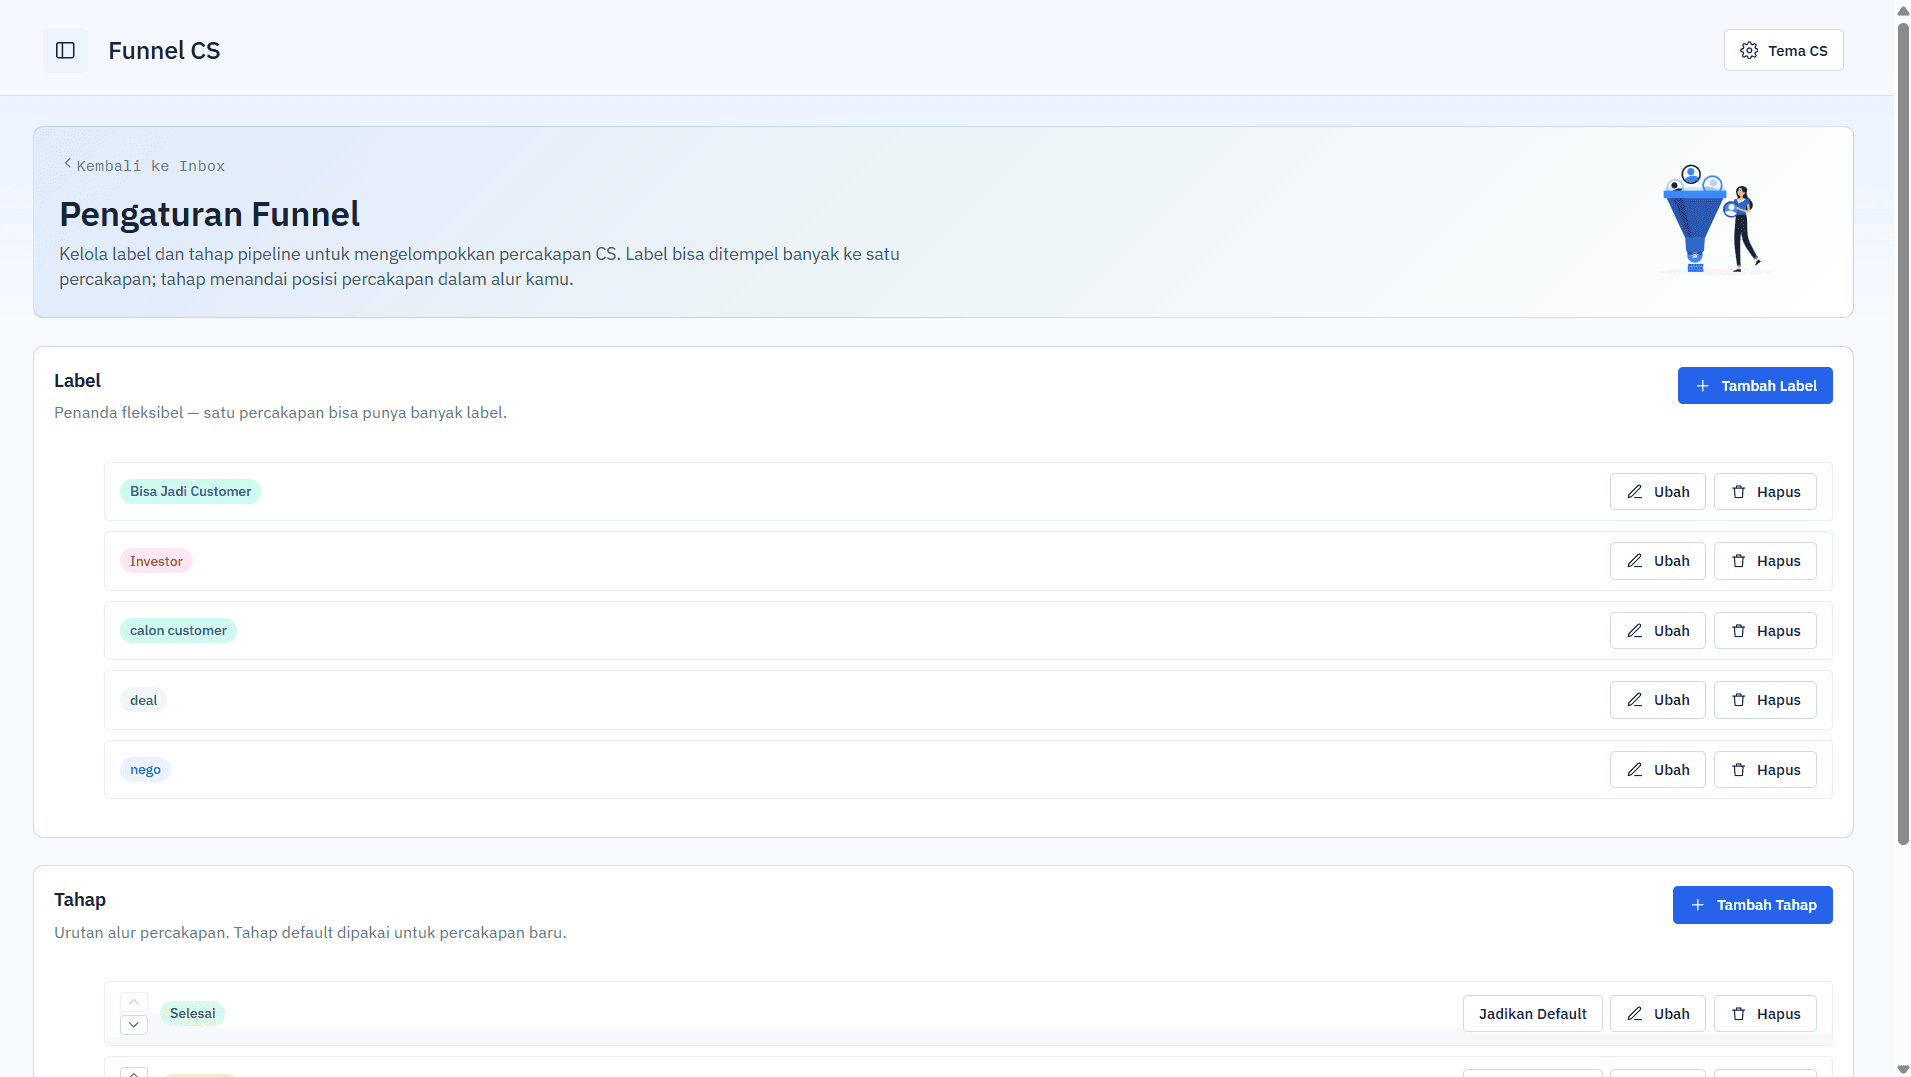
Task: Click the Tambah Label button
Action: [x=1754, y=386]
